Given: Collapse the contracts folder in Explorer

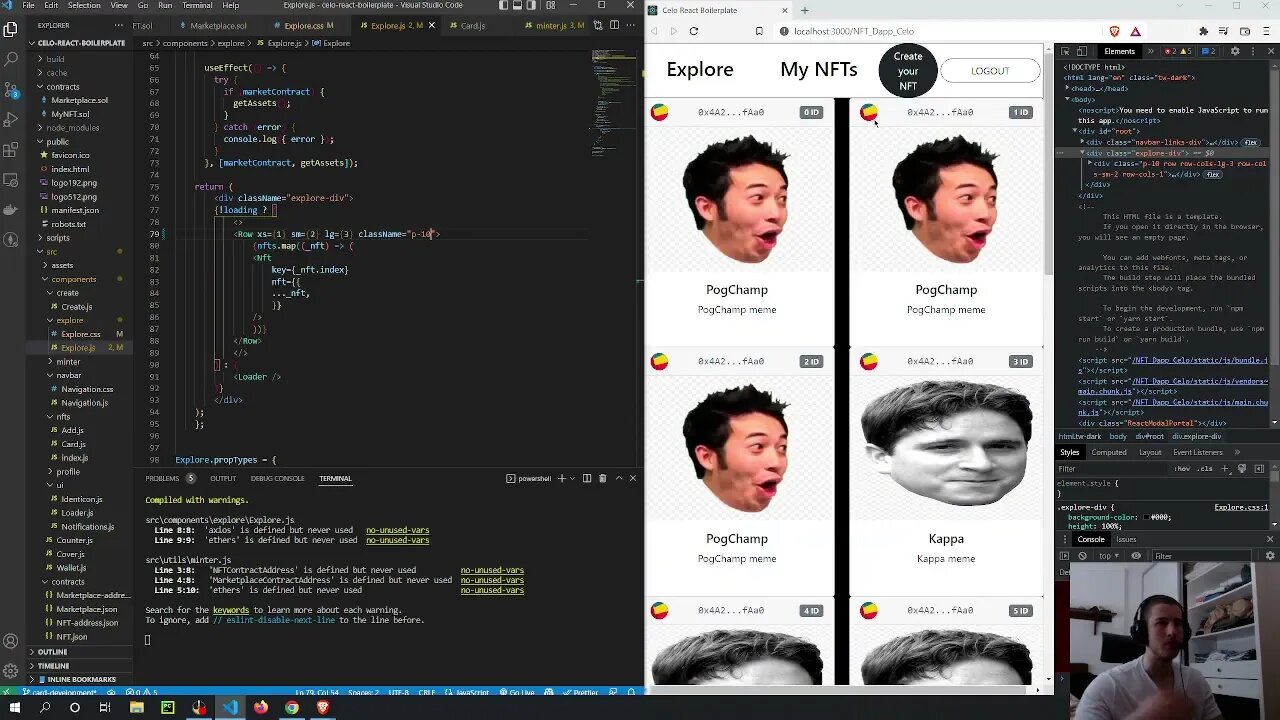Looking at the screenshot, I should pos(63,87).
